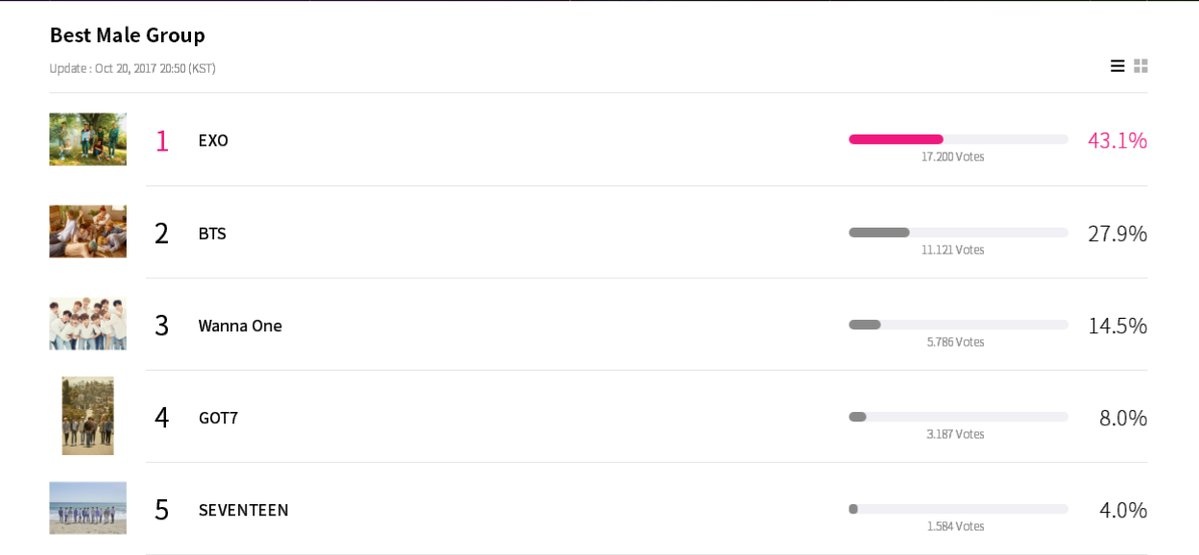Viewport: 1199px width, 555px height.
Task: Open the GOT7 group thumbnail
Action: [x=88, y=416]
